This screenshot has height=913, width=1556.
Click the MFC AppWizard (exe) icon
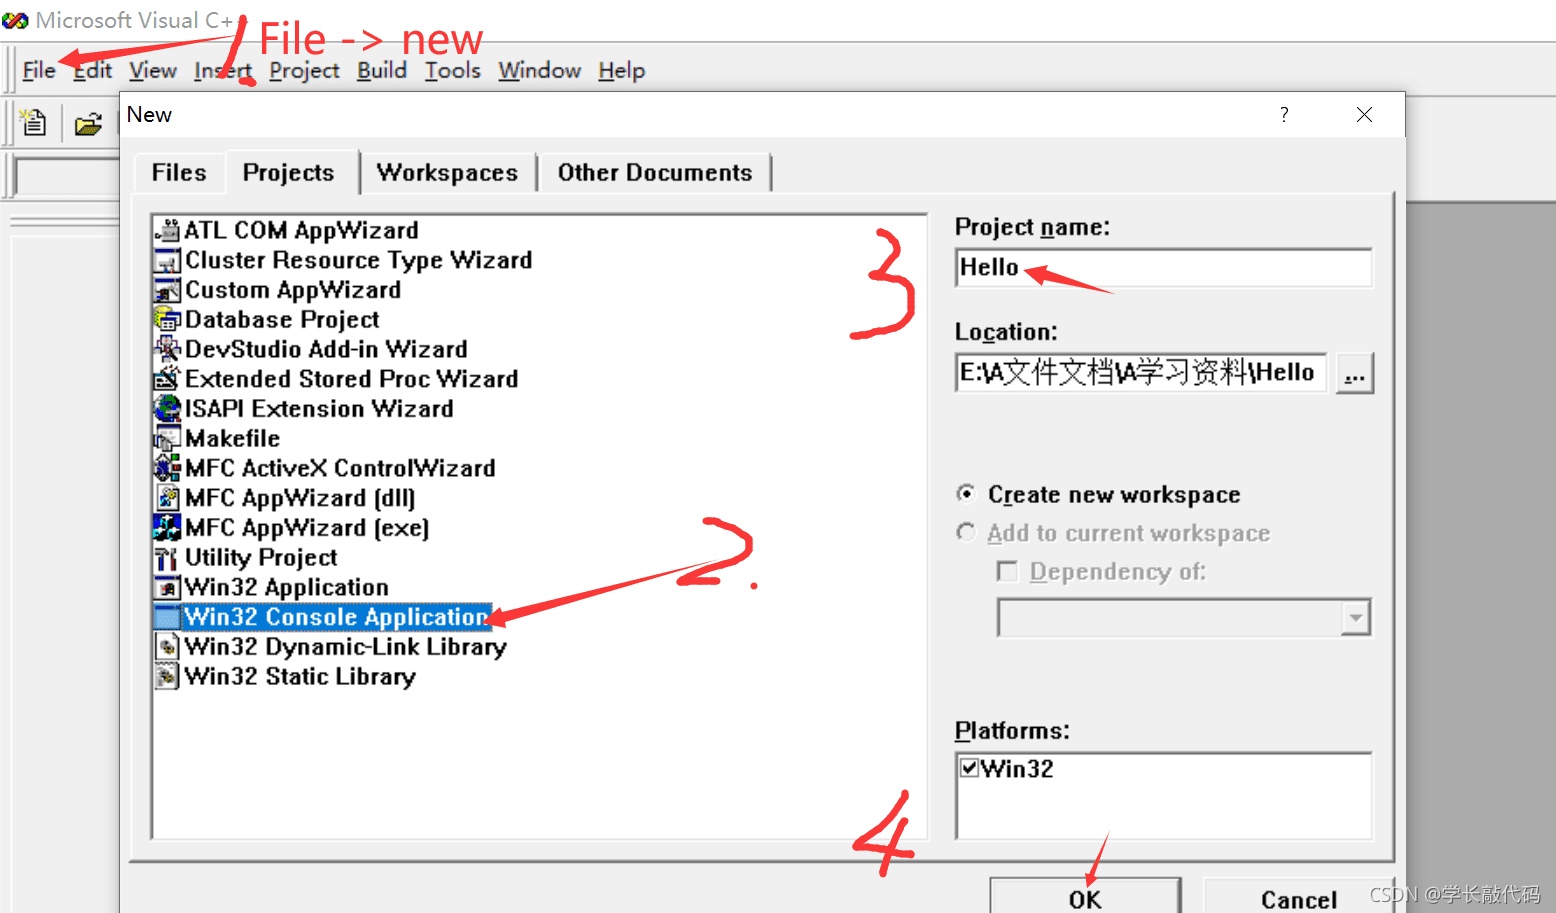[167, 528]
